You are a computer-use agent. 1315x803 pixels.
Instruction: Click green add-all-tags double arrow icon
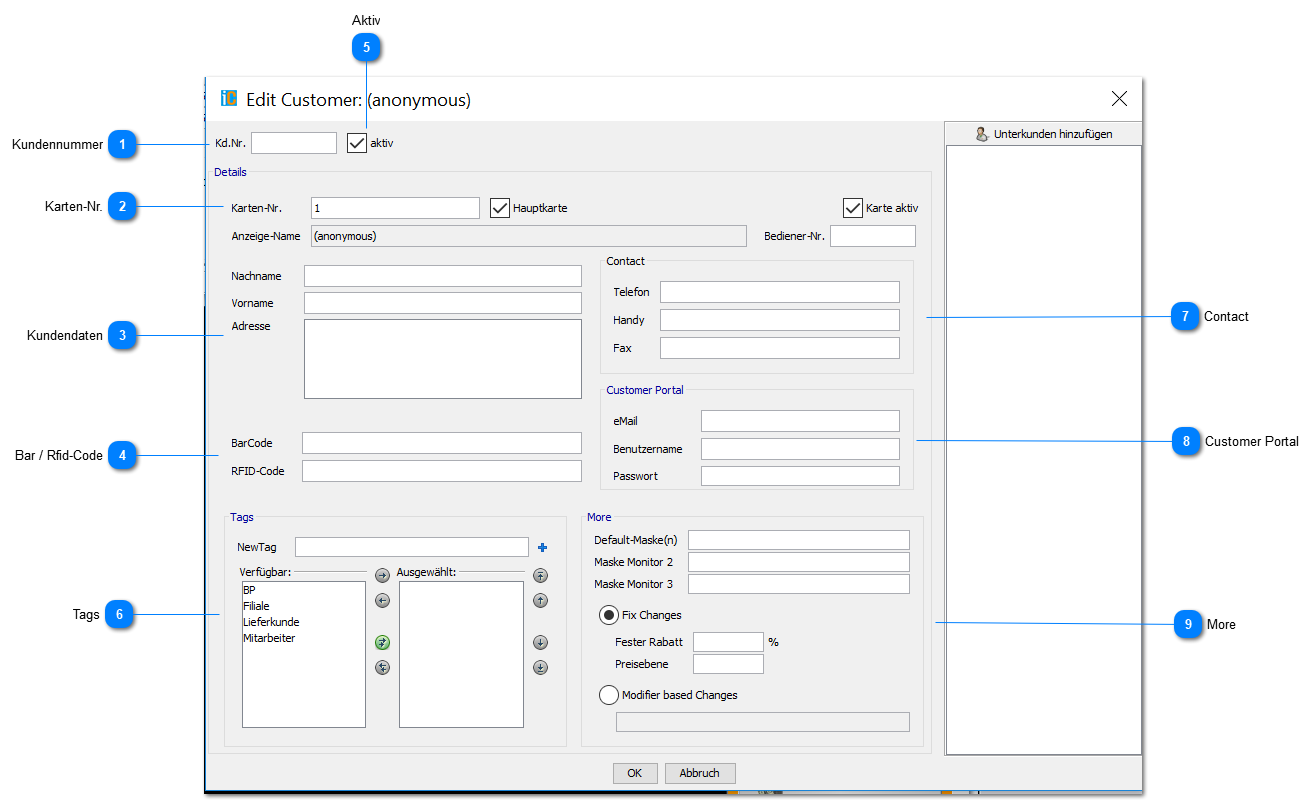click(x=382, y=643)
